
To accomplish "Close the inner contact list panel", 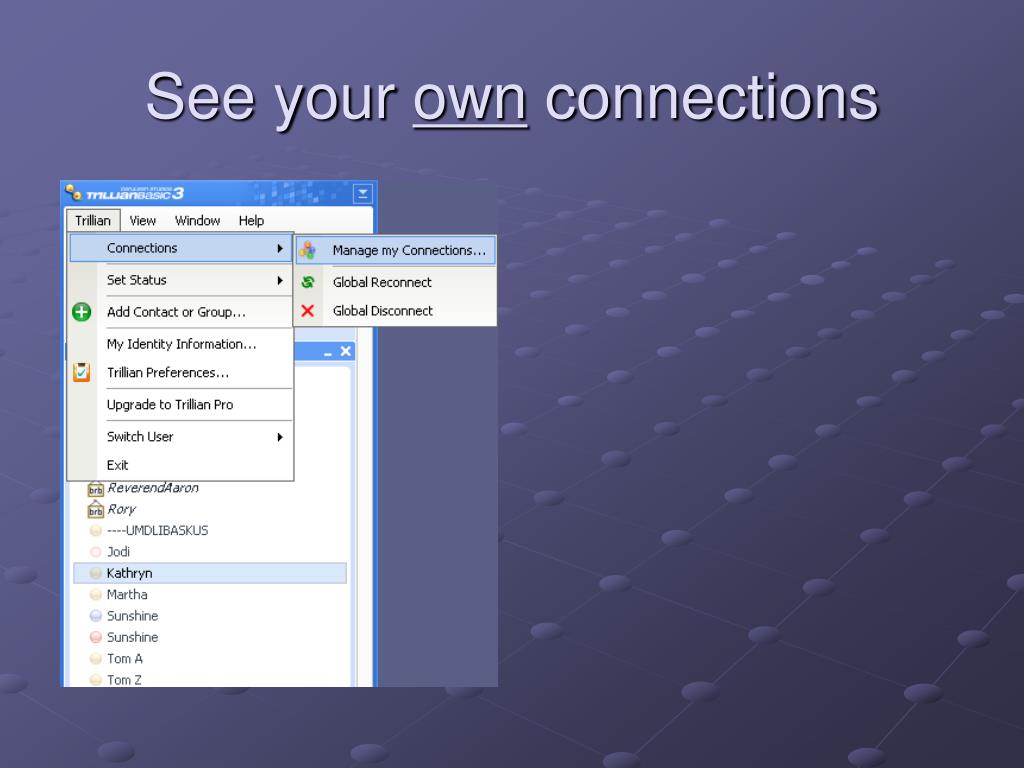I will pyautogui.click(x=345, y=351).
